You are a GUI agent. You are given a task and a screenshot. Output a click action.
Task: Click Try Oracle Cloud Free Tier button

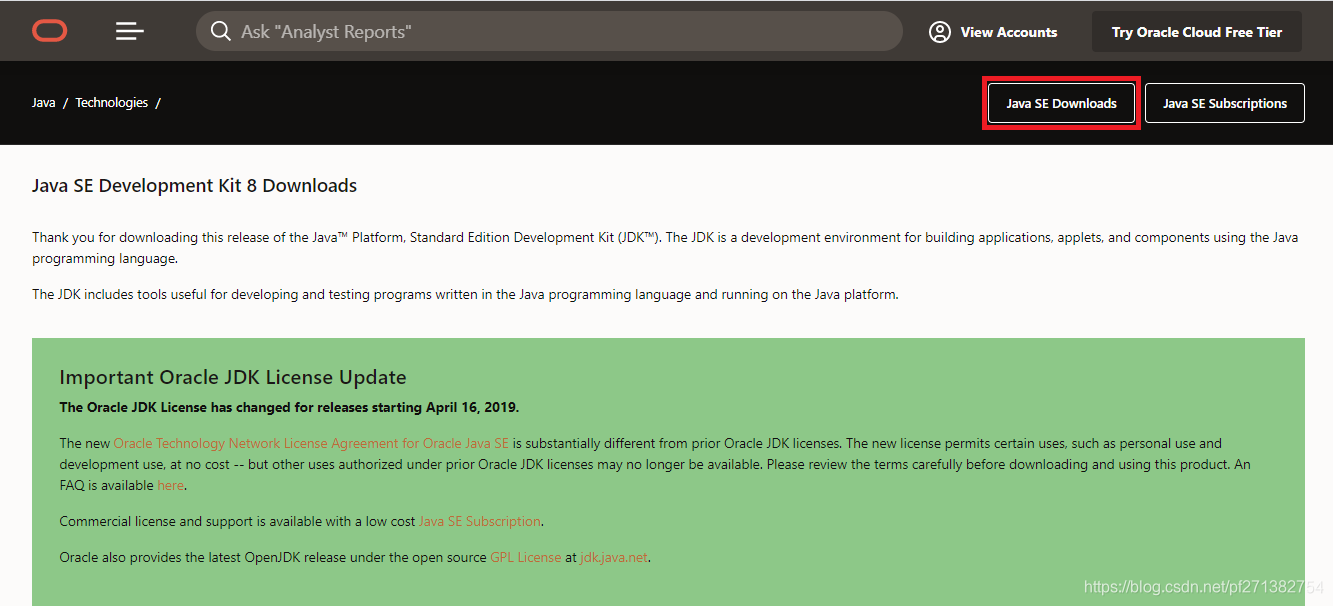(x=1196, y=32)
